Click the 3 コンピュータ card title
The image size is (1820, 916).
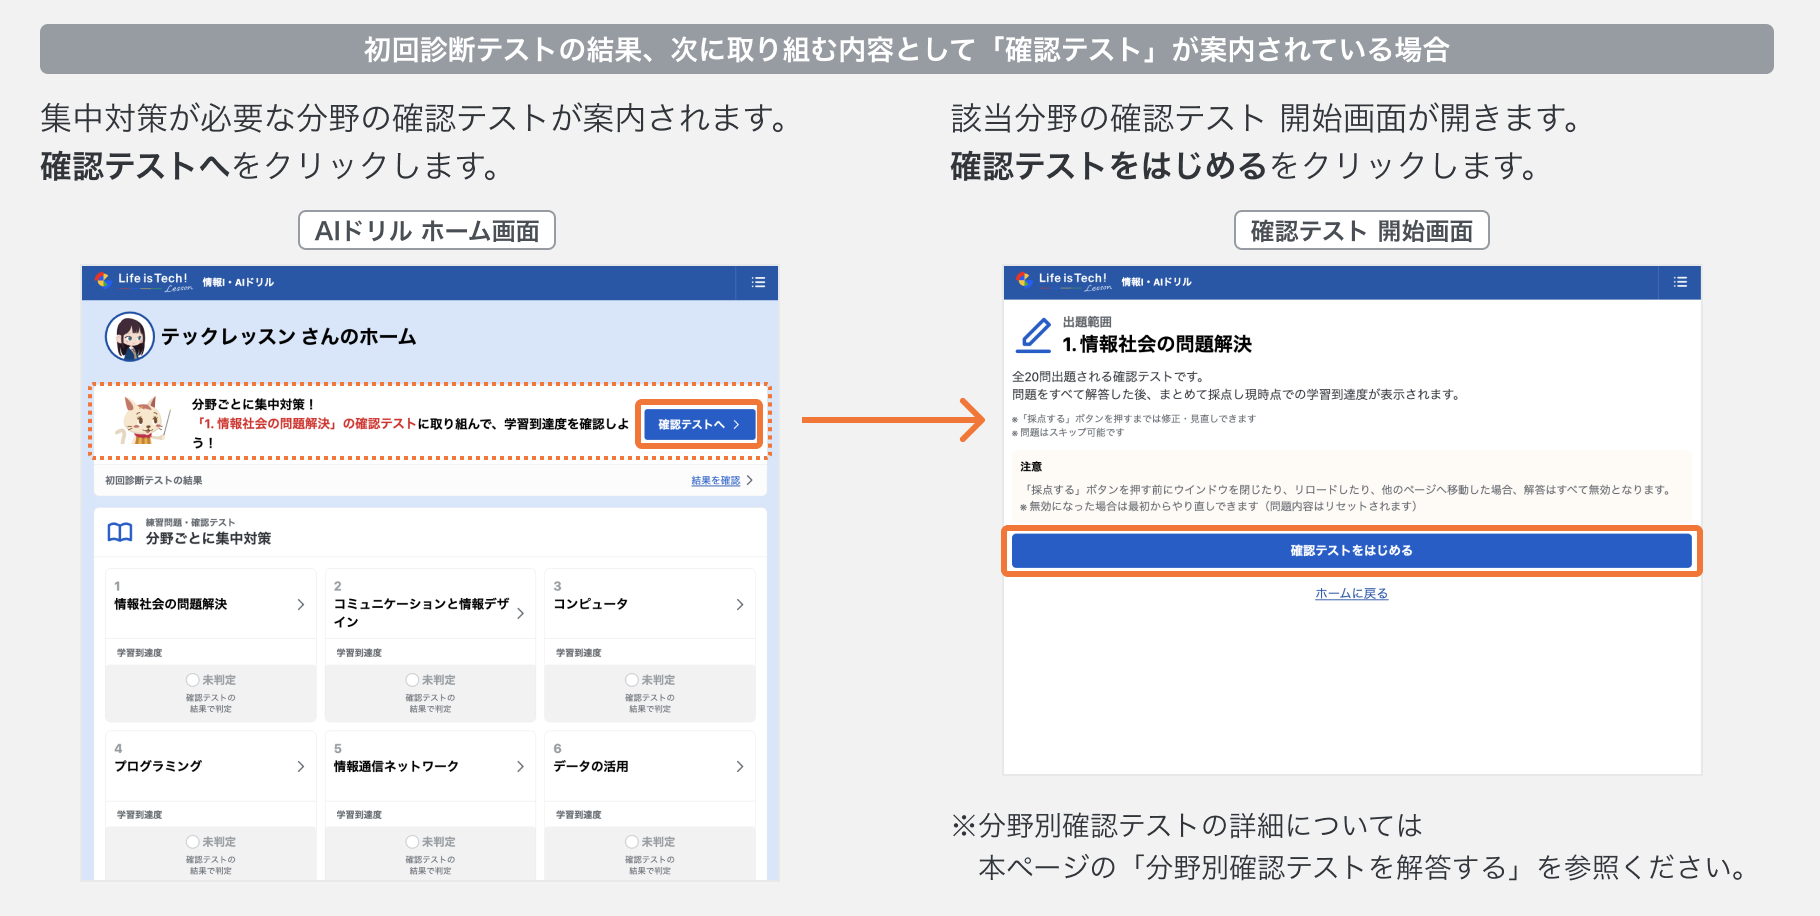(590, 604)
